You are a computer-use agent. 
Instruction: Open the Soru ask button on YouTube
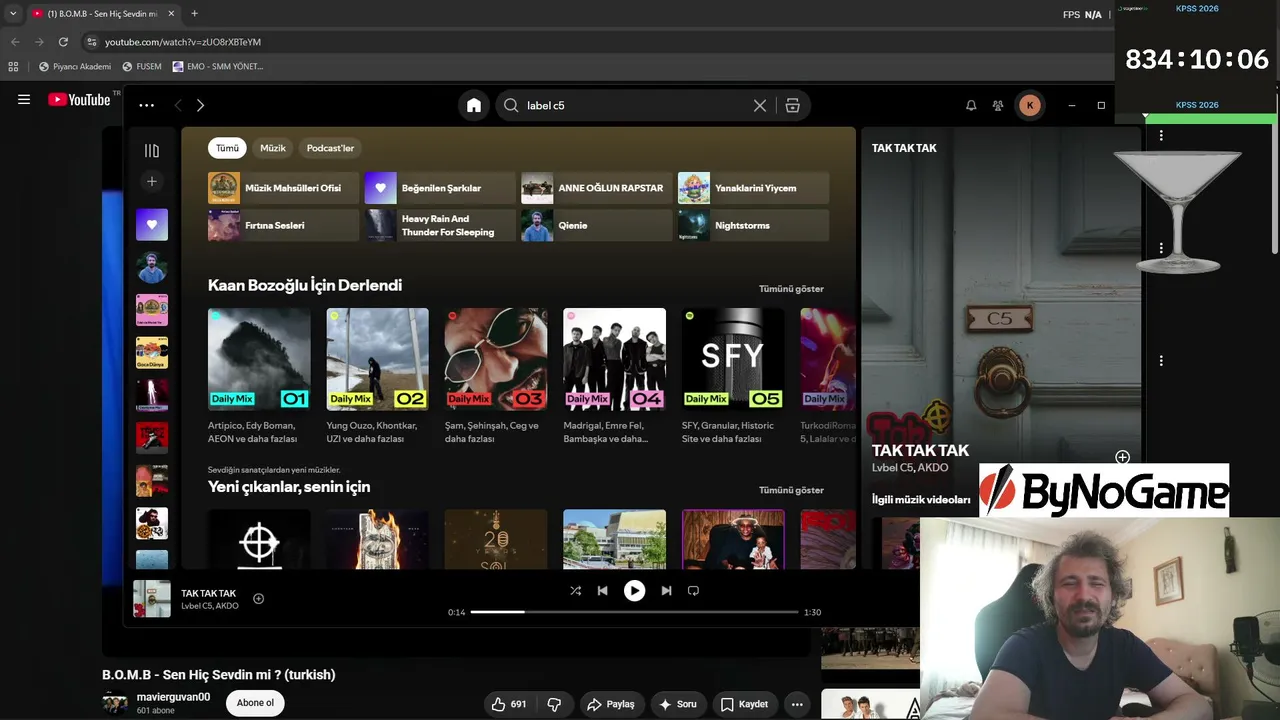click(x=677, y=704)
